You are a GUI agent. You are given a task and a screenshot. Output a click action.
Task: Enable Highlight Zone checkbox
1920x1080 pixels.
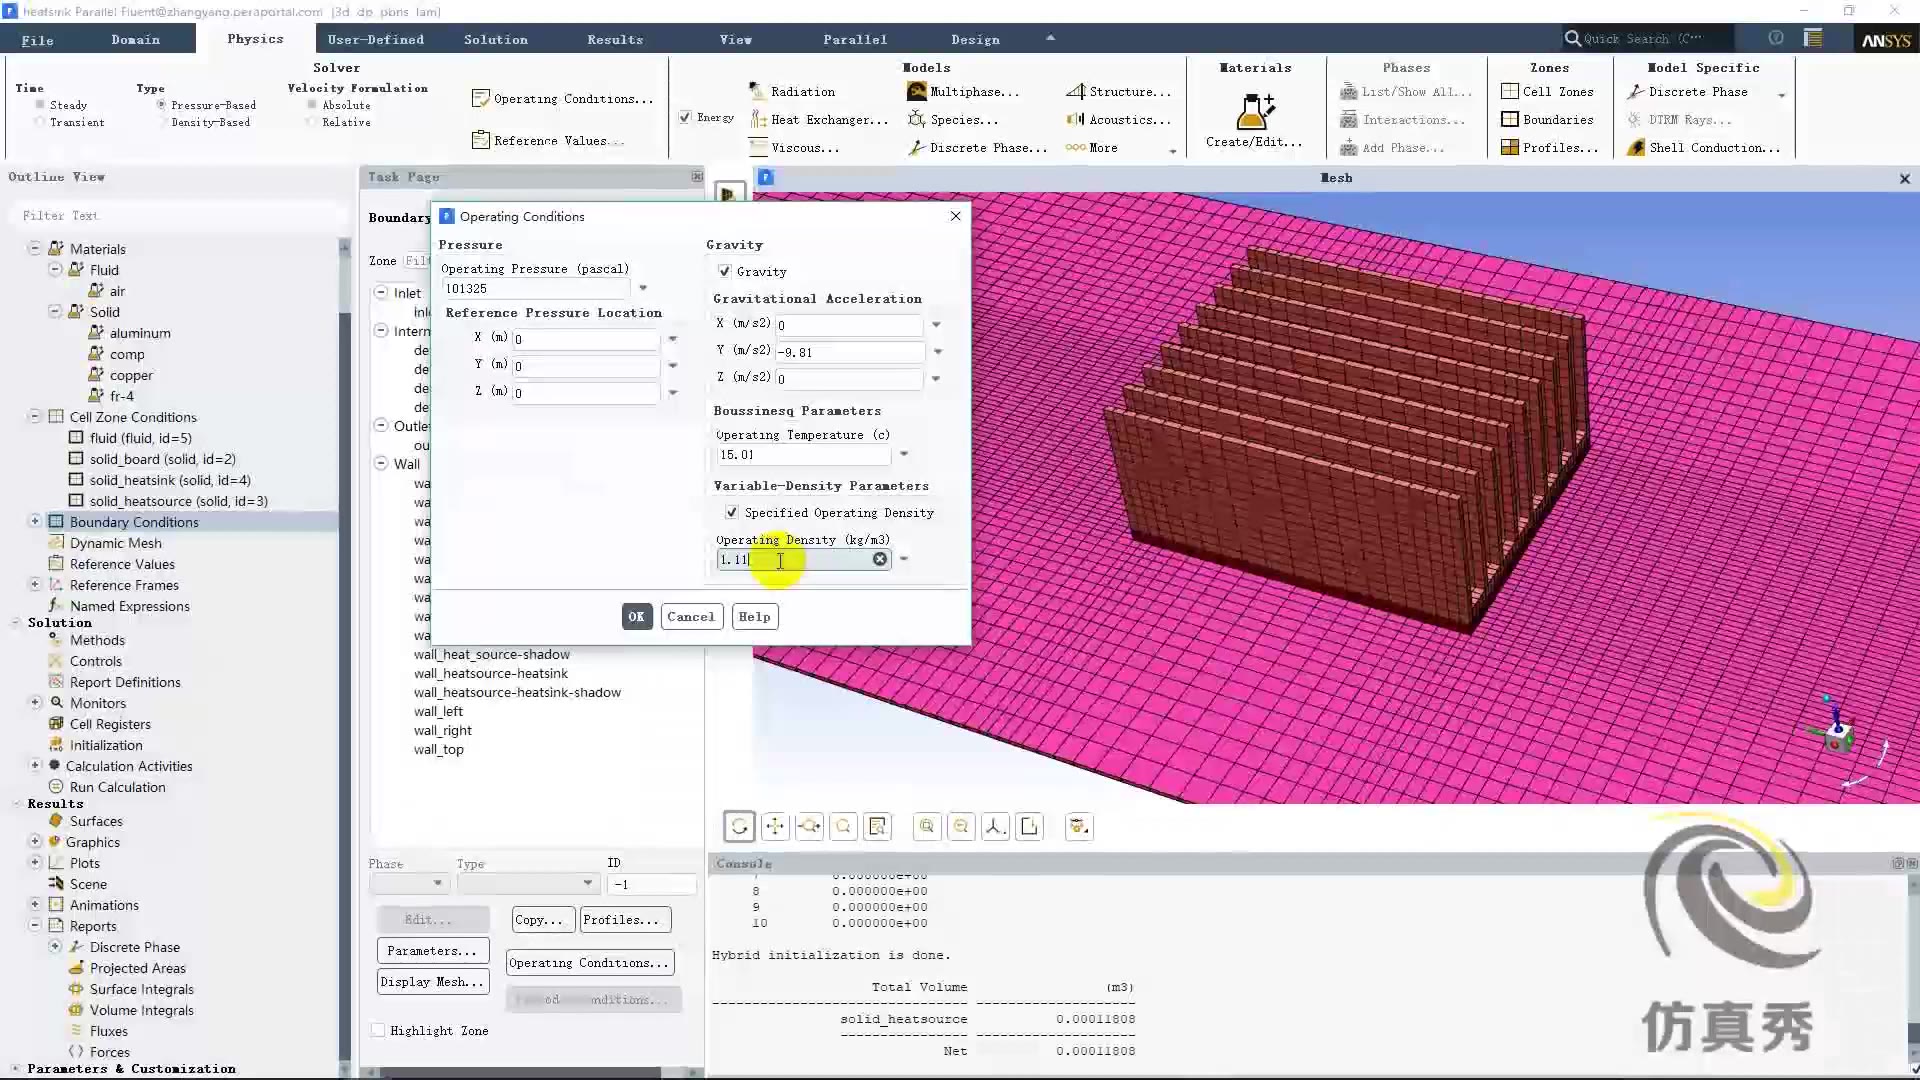(378, 1030)
